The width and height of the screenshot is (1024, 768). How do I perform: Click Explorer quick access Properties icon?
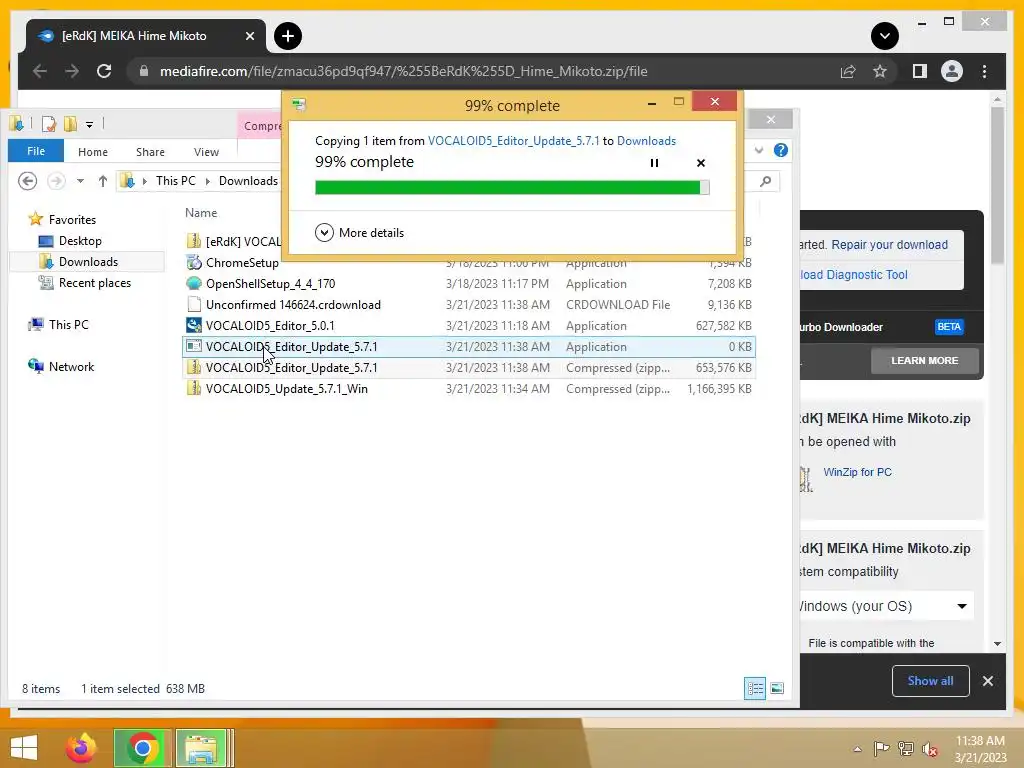[x=49, y=123]
